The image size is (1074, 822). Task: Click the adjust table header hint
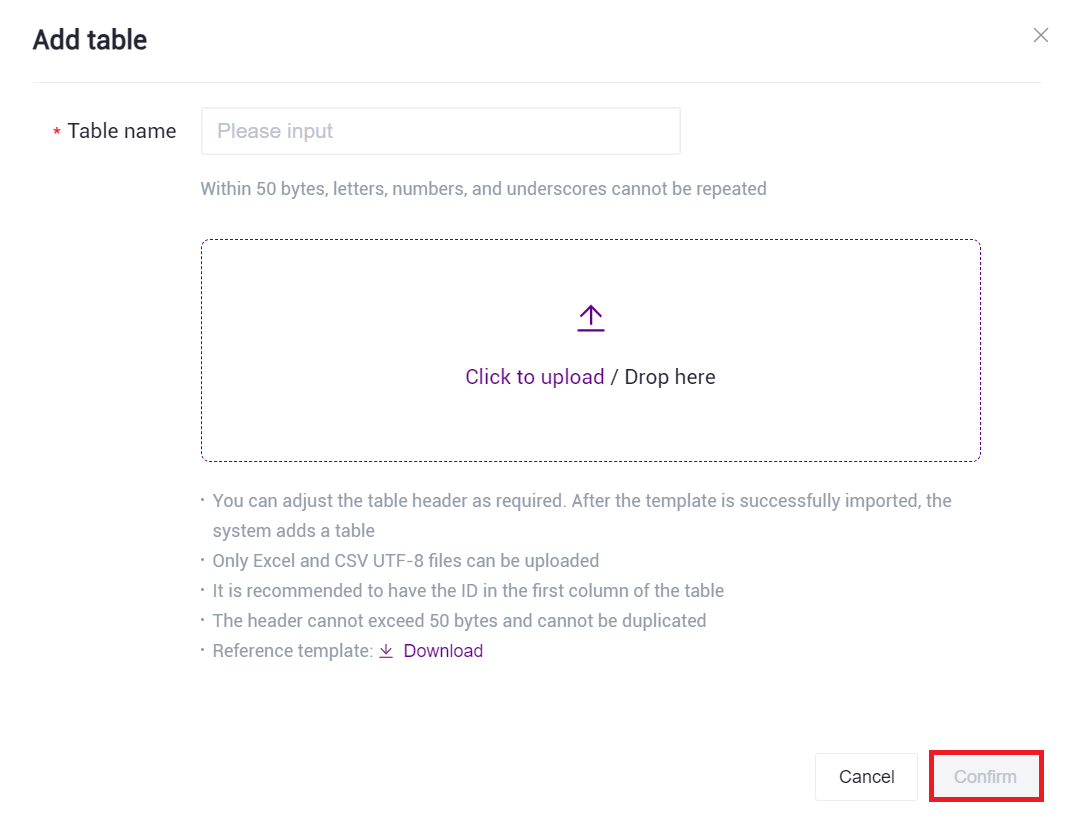coord(581,500)
